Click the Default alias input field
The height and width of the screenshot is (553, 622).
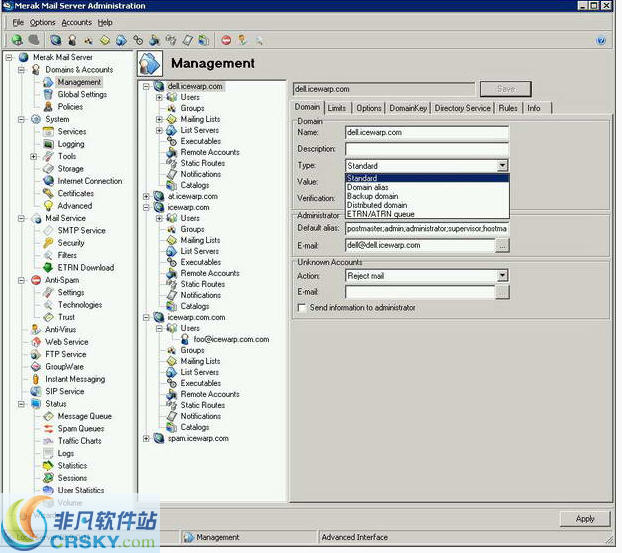point(427,228)
